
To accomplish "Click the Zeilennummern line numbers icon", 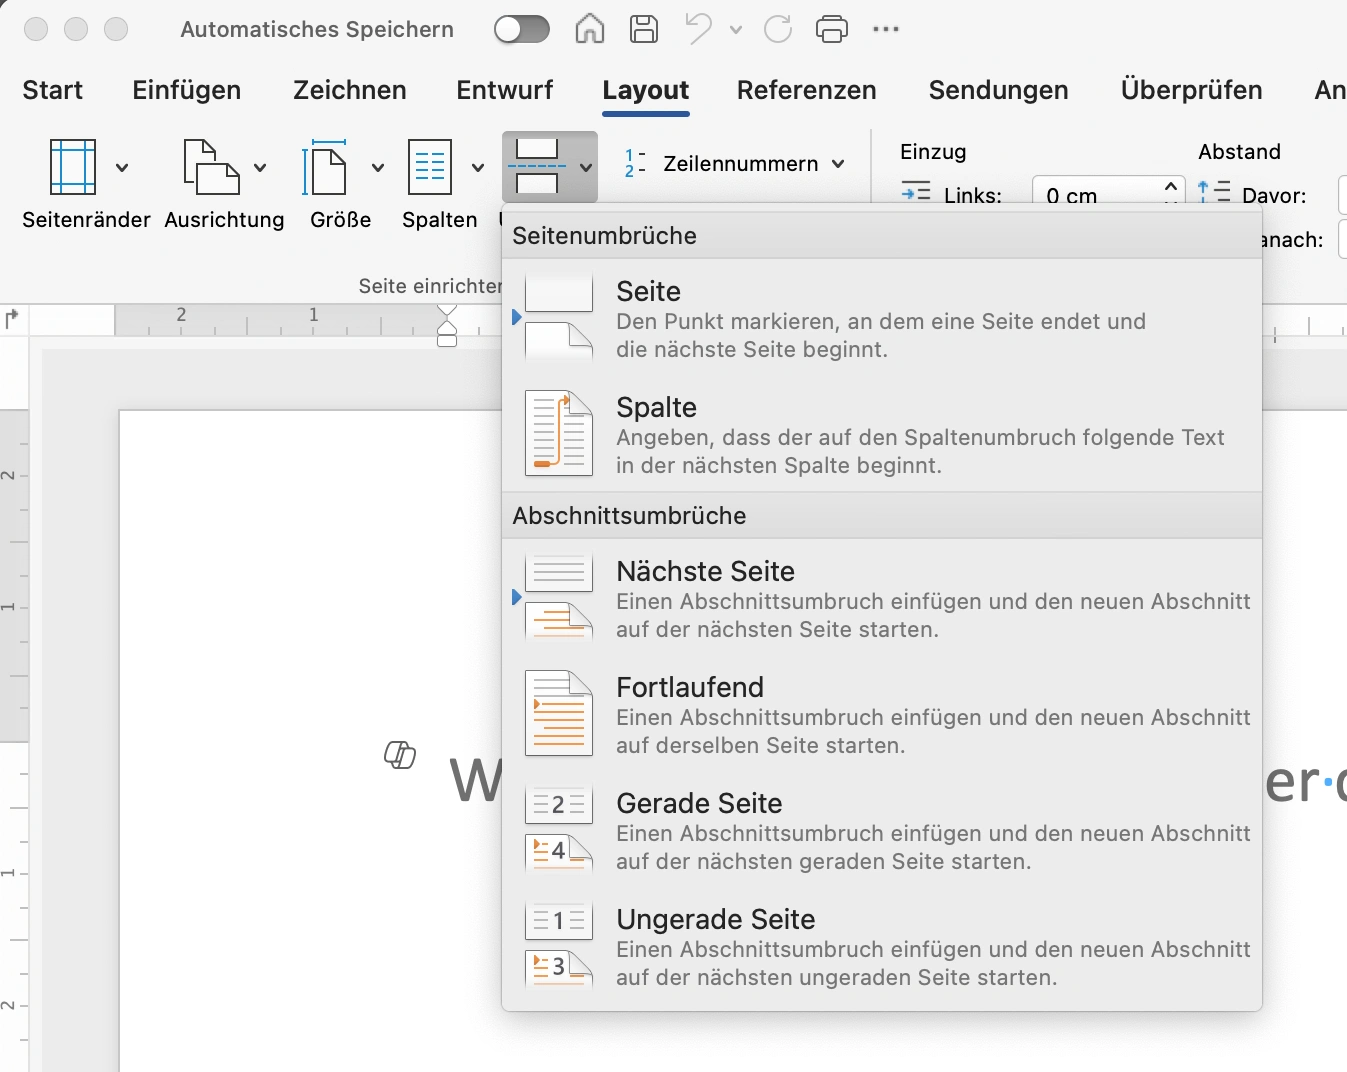I will (x=635, y=163).
